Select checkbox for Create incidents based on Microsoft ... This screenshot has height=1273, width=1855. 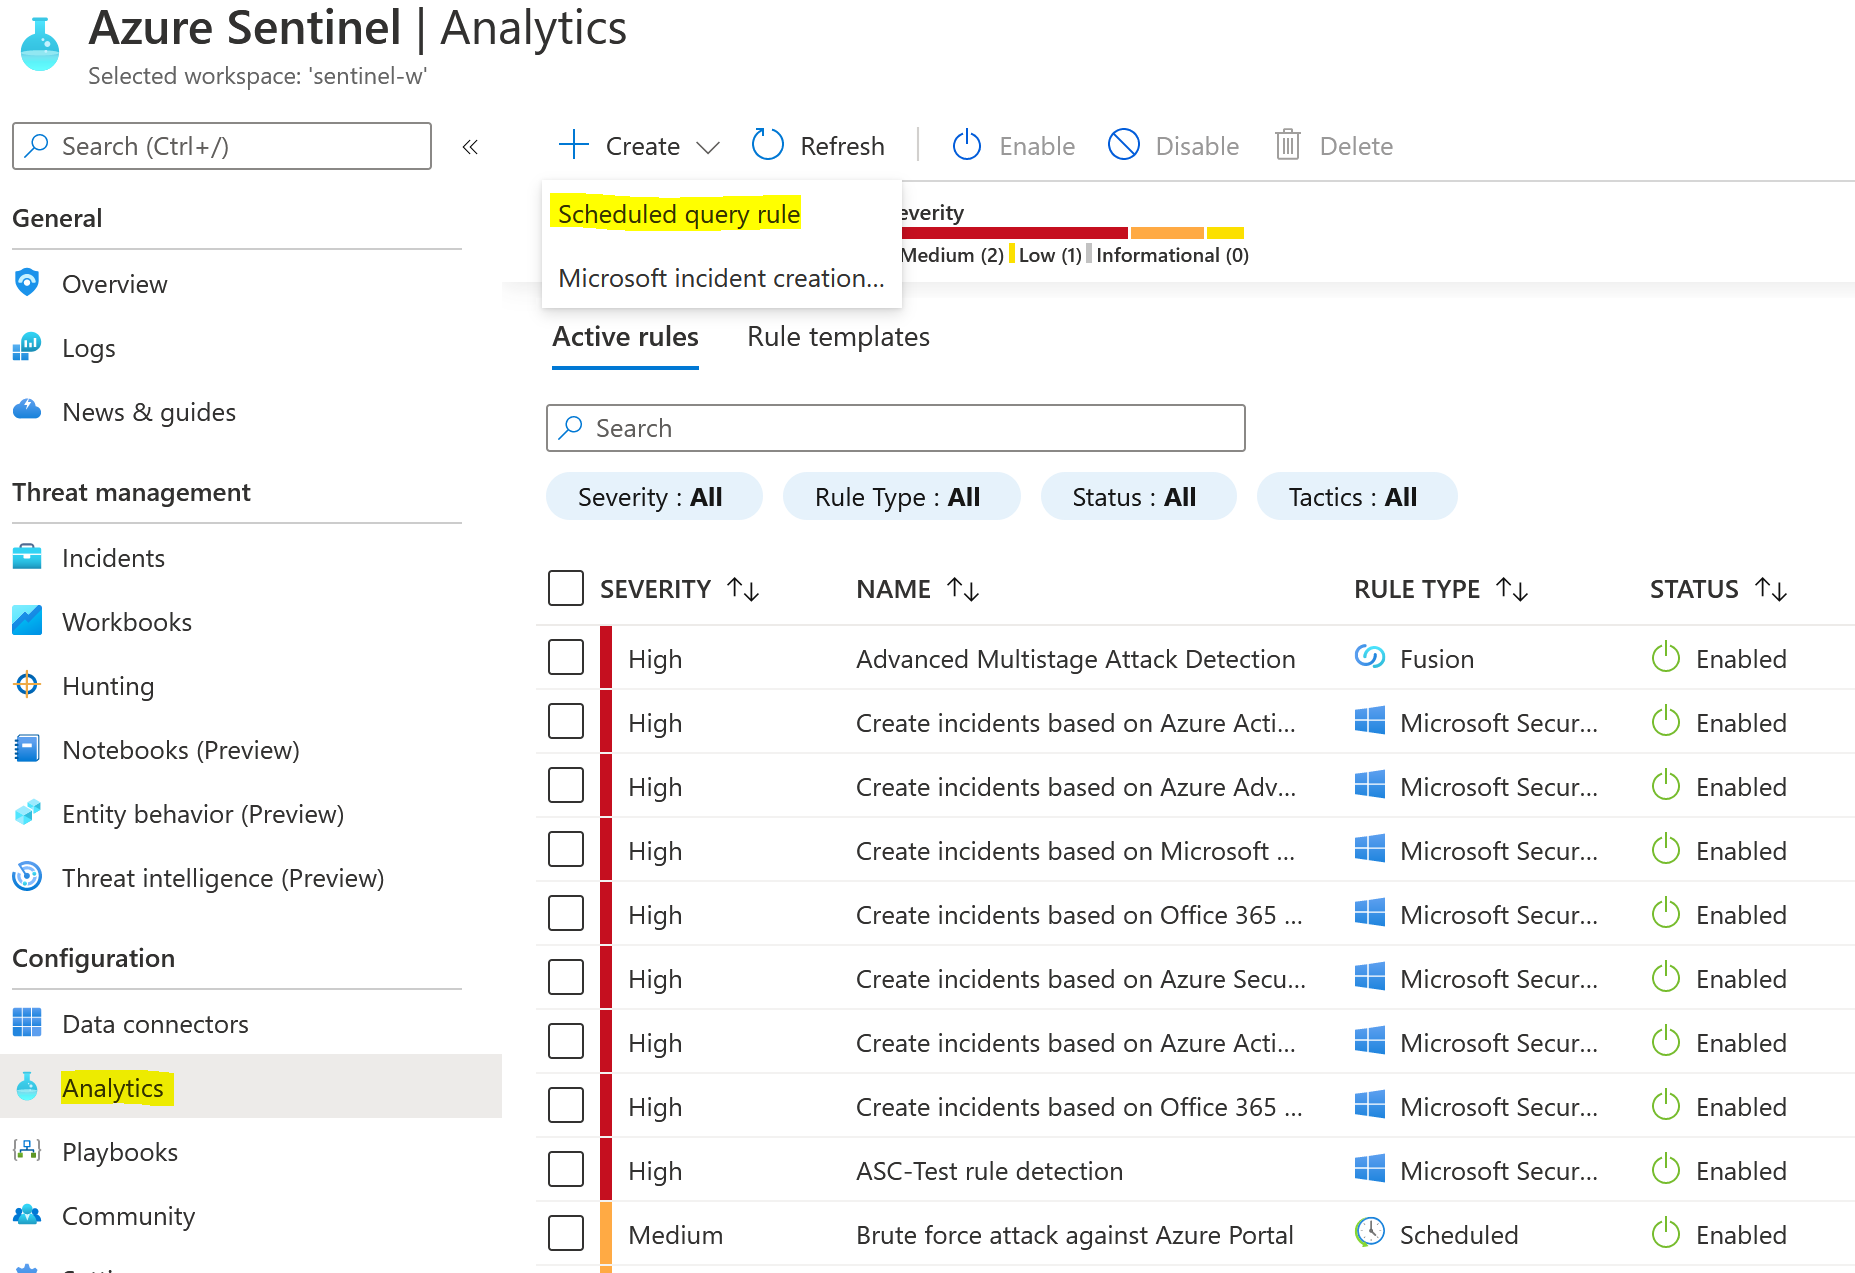(x=566, y=849)
